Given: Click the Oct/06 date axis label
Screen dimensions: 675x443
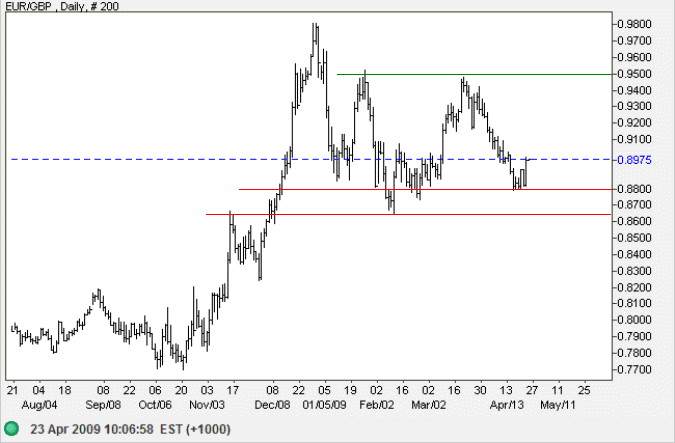Looking at the screenshot, I should (155, 405).
